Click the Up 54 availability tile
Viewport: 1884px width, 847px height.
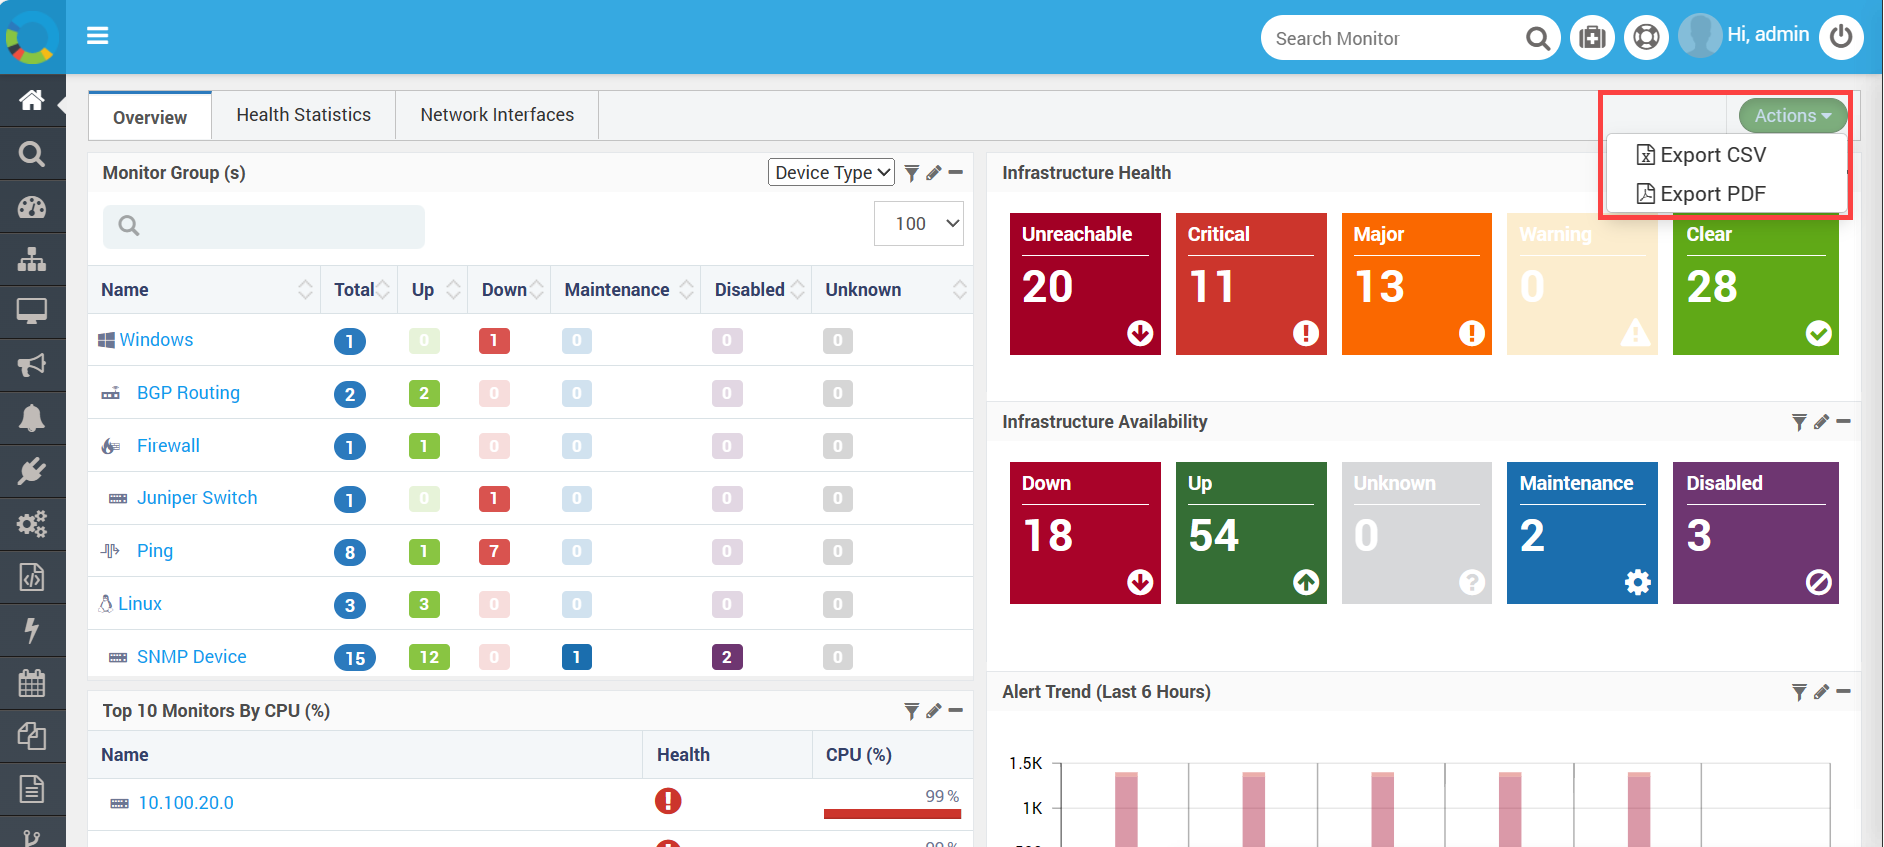(x=1251, y=533)
